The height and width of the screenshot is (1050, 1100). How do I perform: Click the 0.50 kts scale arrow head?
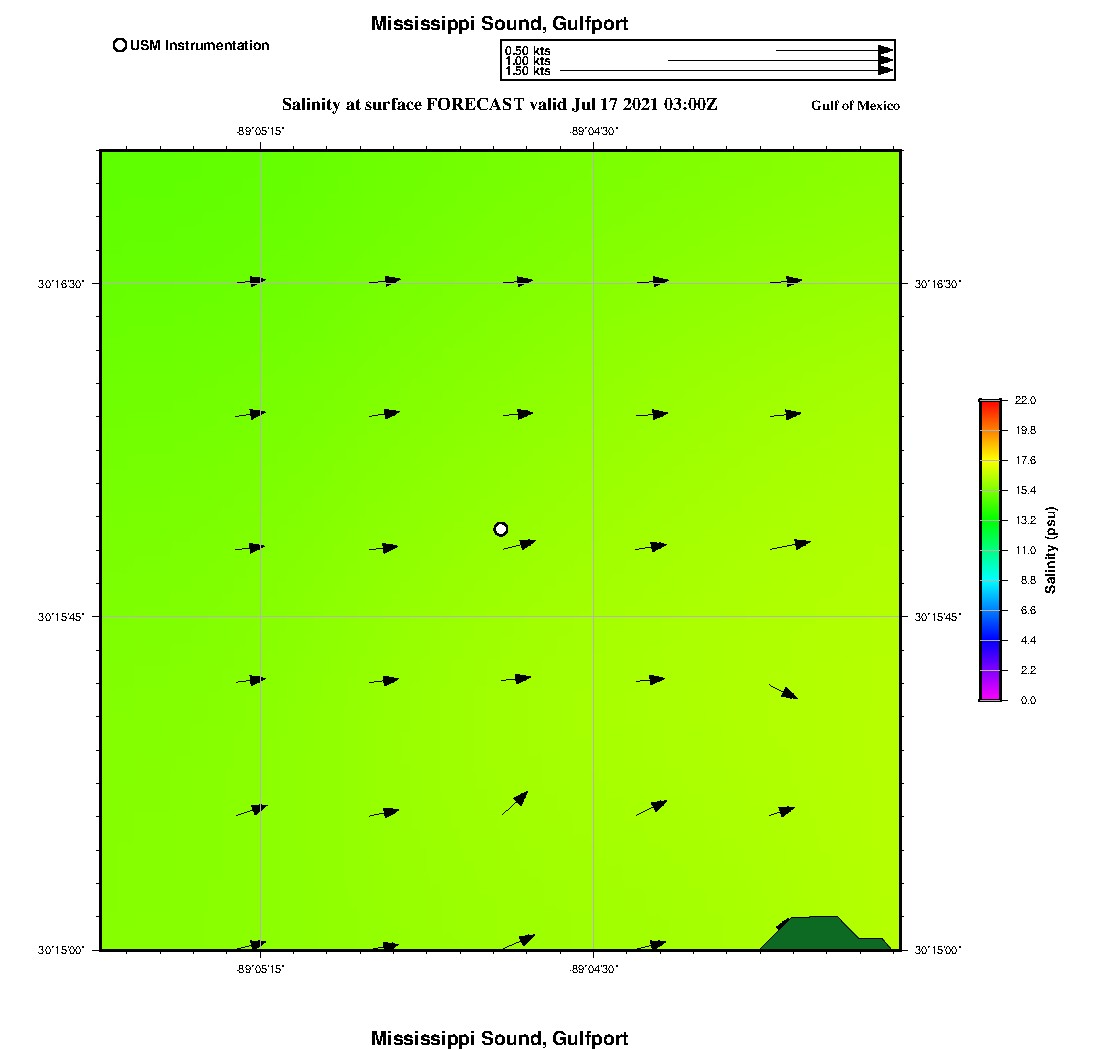pos(885,50)
